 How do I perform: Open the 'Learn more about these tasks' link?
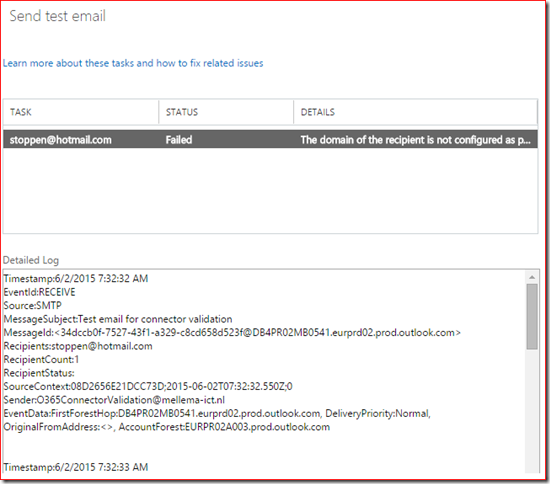pyautogui.click(x=133, y=63)
